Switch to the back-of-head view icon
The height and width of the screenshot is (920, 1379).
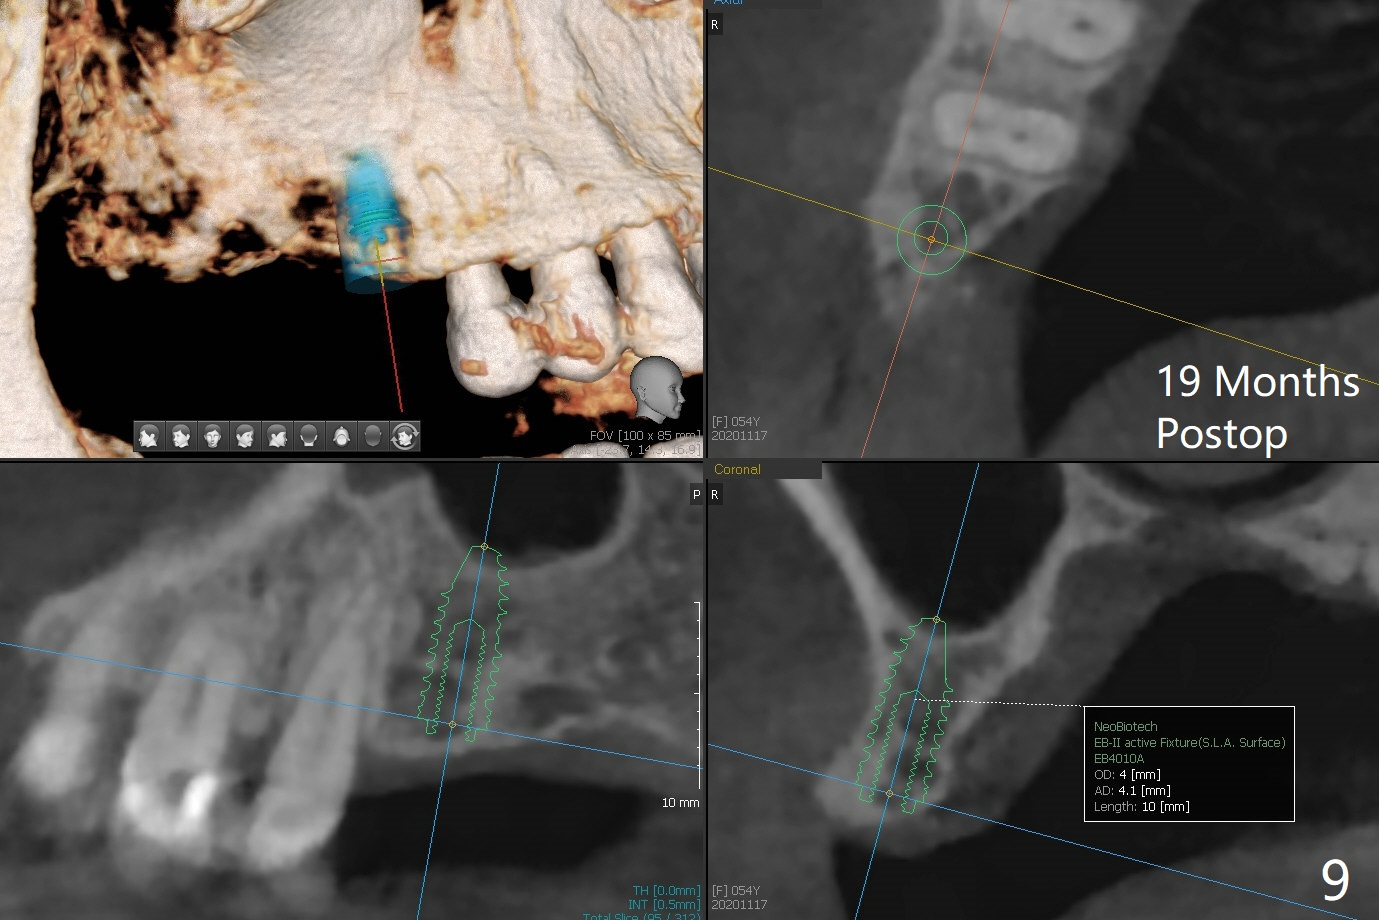pyautogui.click(x=309, y=436)
